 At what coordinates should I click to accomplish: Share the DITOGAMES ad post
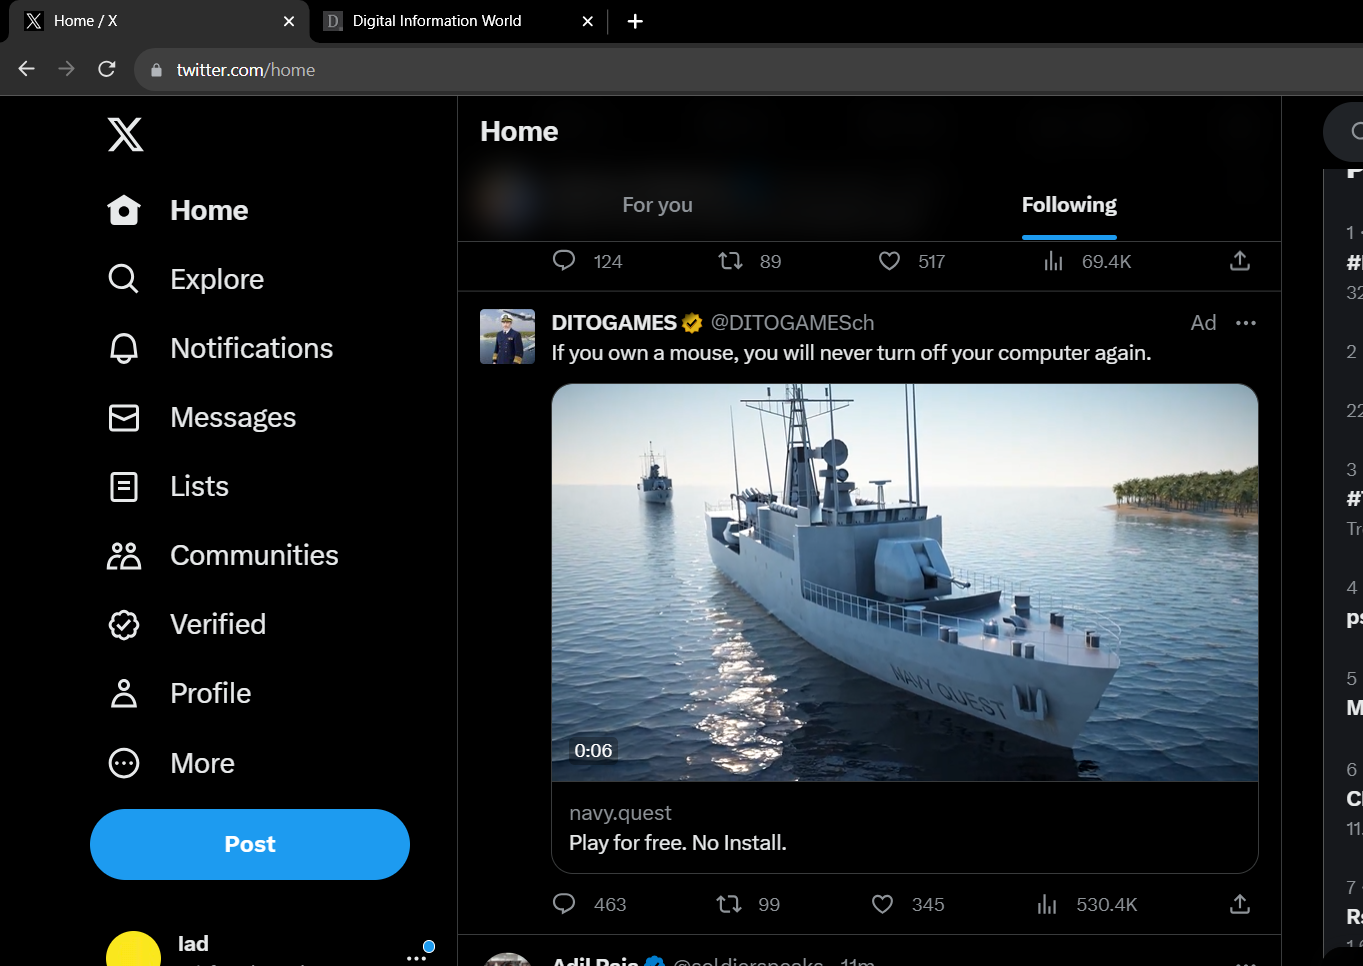1240,904
